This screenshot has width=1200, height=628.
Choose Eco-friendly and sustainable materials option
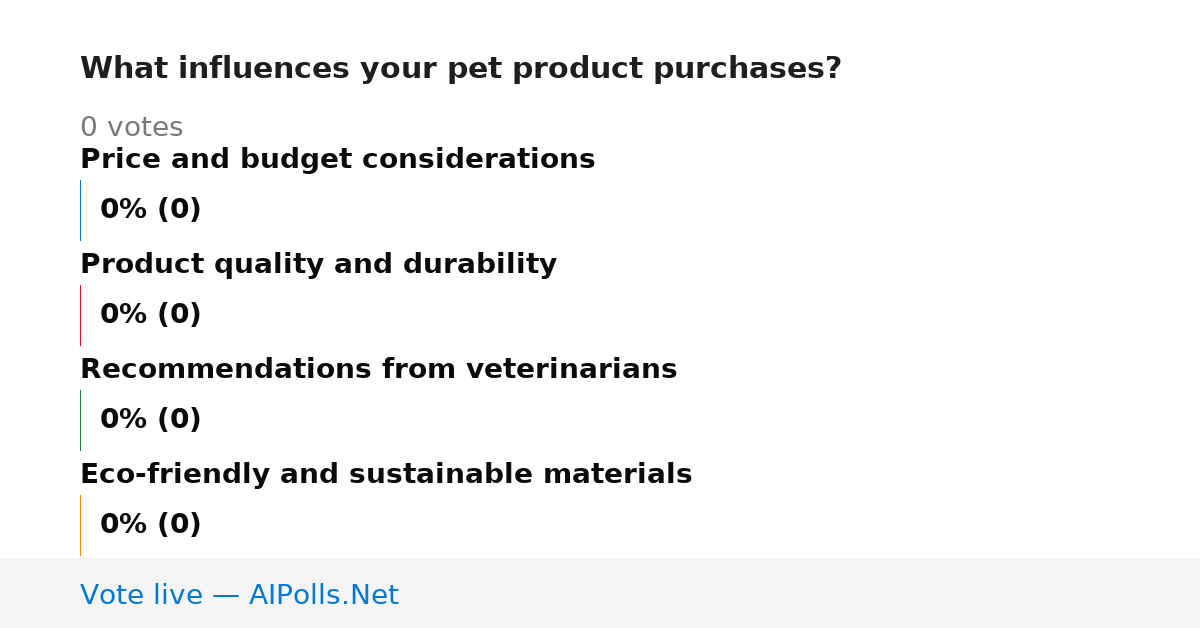[x=386, y=474]
